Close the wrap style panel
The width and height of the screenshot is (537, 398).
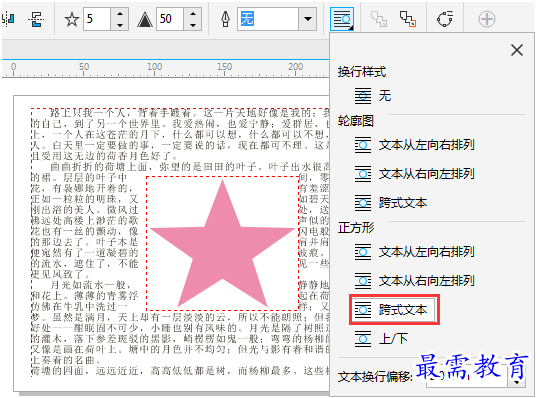pos(517,50)
